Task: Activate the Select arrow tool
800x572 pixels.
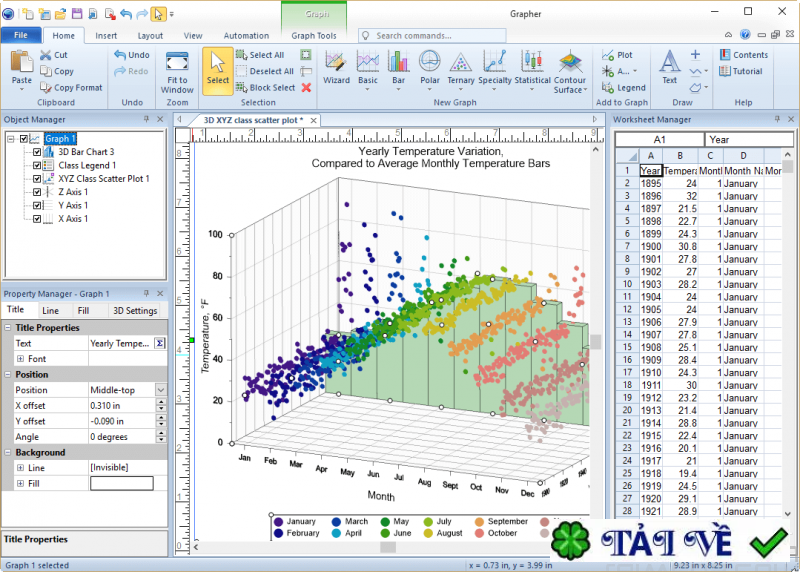Action: point(218,71)
